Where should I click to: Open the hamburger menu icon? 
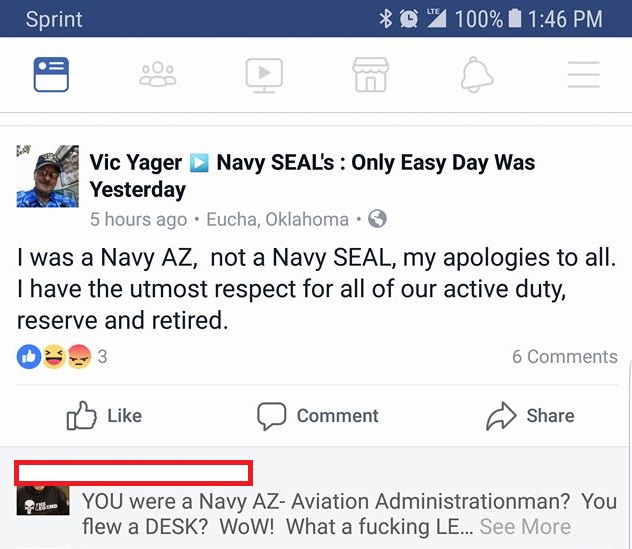[x=583, y=74]
